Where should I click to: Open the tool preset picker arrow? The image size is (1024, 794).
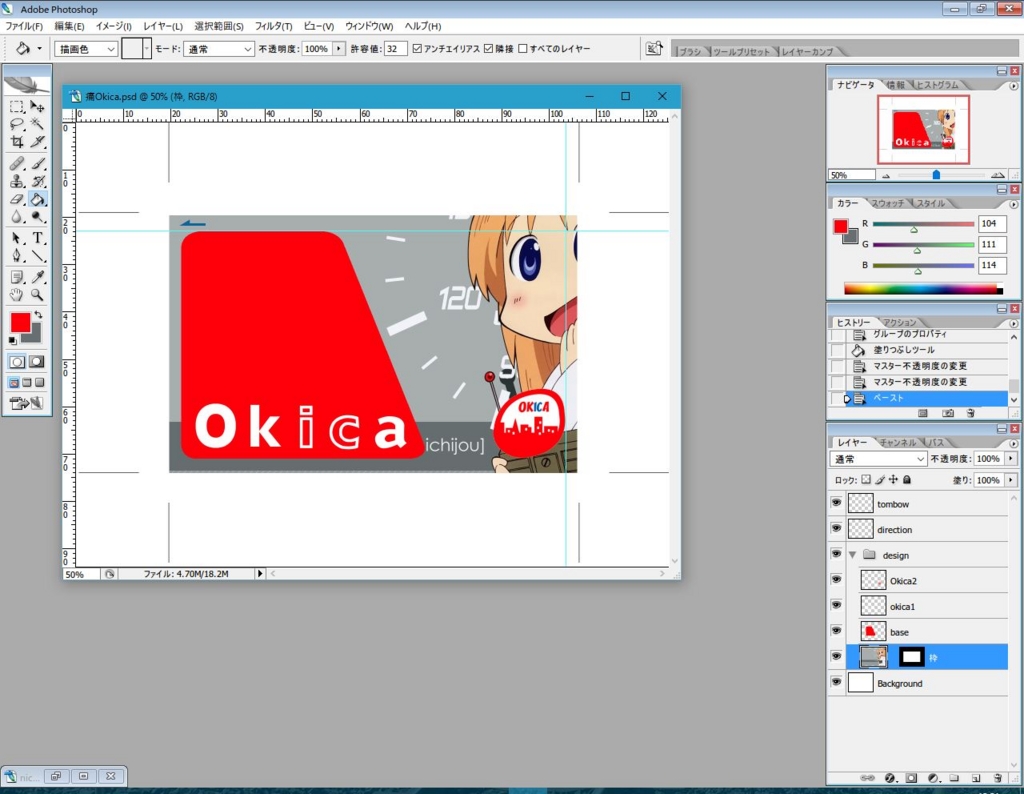[39, 49]
